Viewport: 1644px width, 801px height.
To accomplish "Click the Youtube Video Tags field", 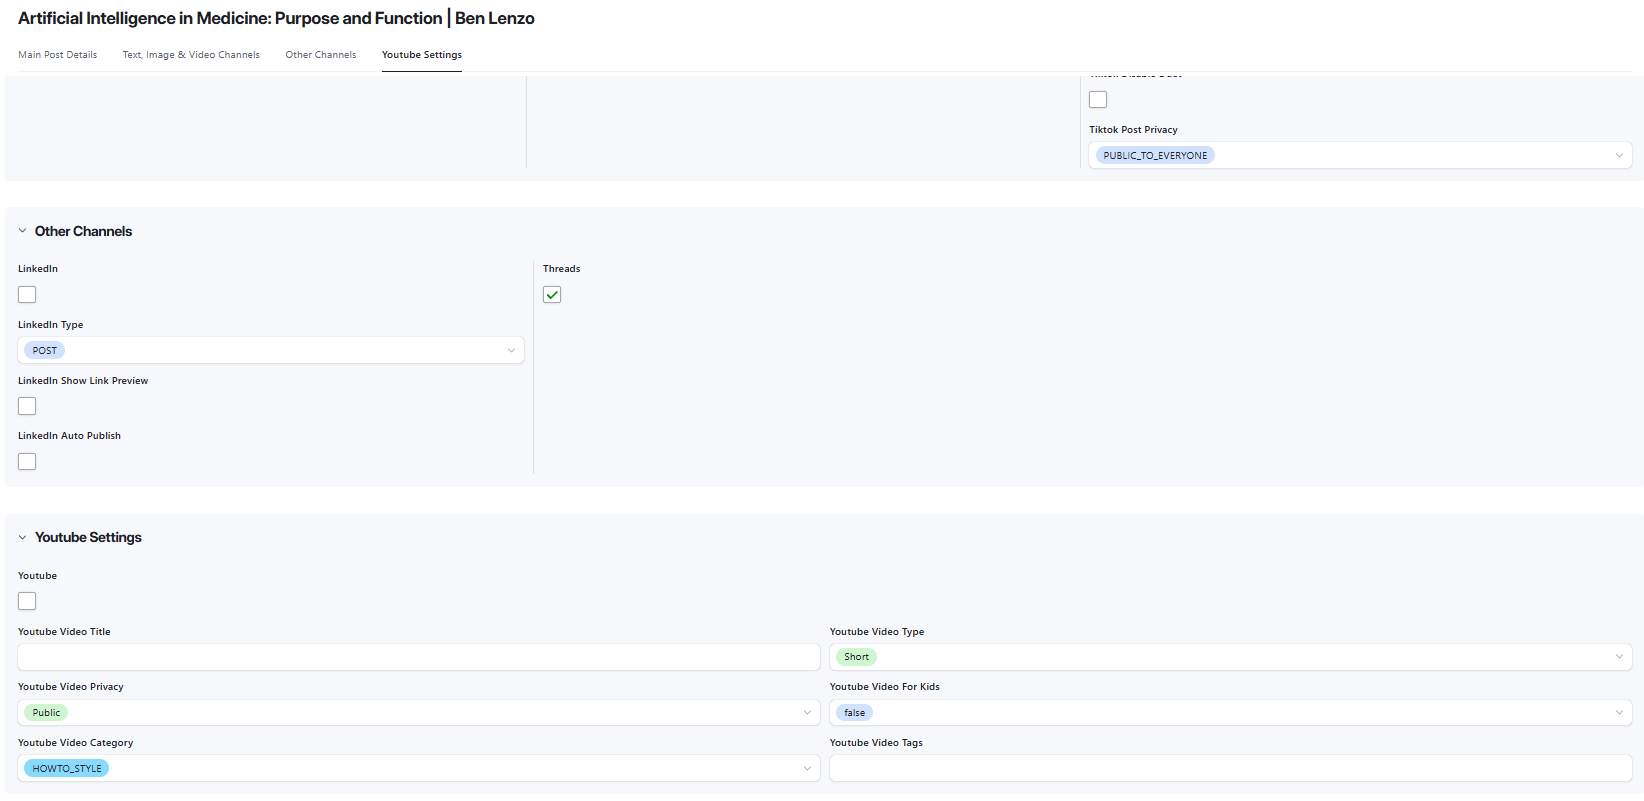I will (x=1230, y=768).
